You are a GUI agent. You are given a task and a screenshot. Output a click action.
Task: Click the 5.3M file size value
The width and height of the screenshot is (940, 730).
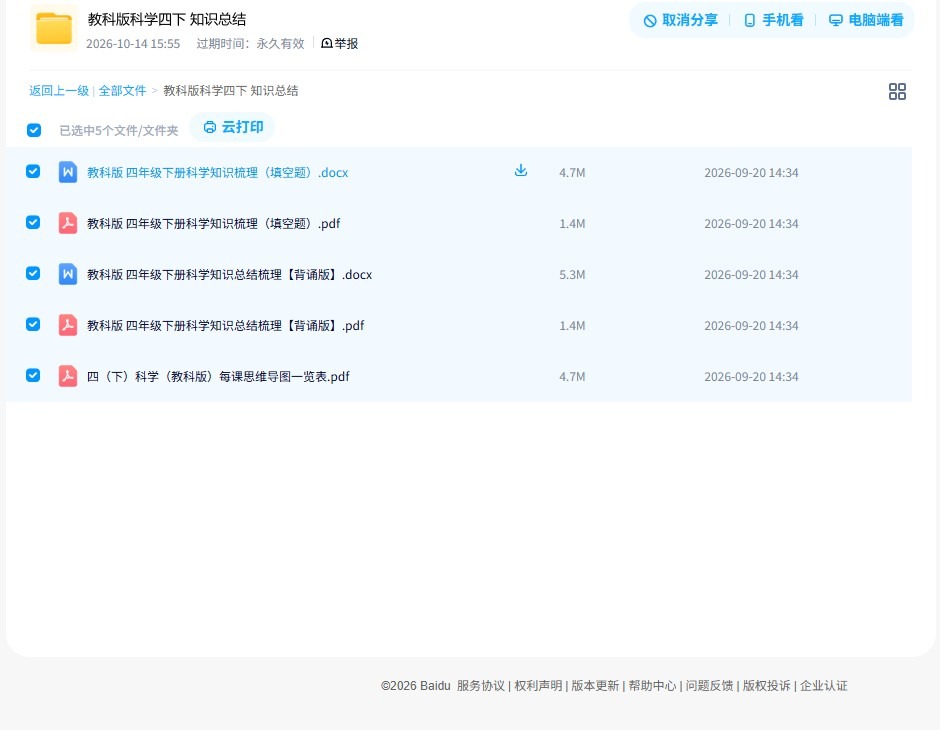pyautogui.click(x=572, y=274)
